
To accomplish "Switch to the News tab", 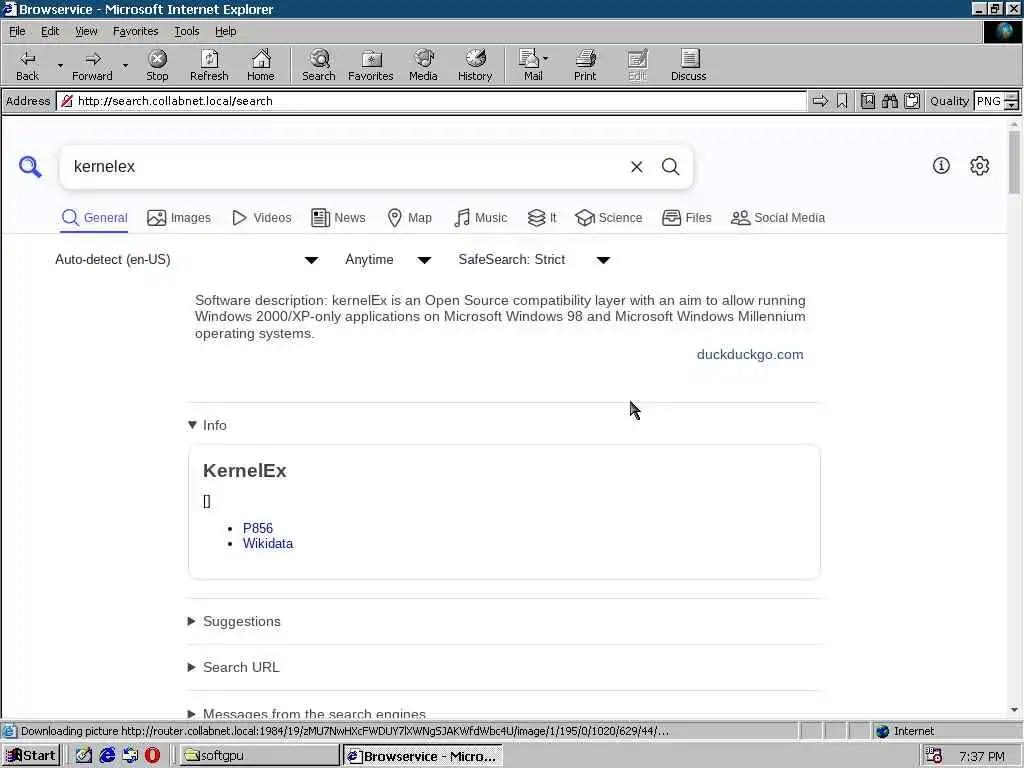I will (x=338, y=217).
